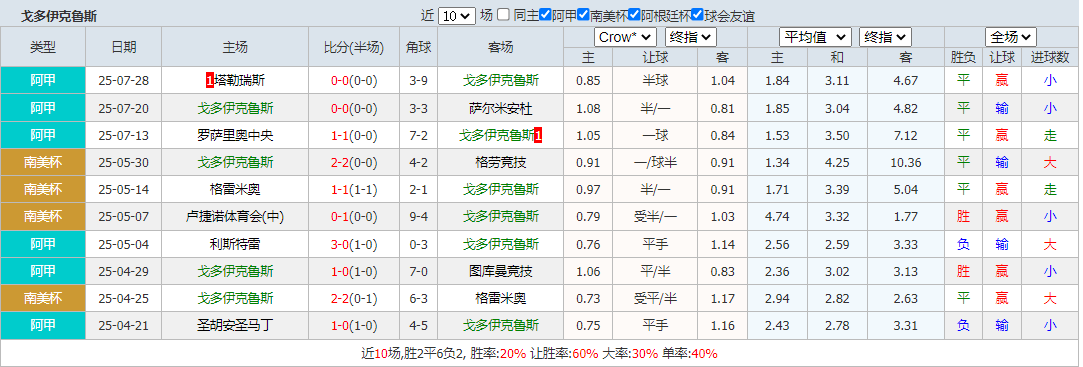The width and height of the screenshot is (1083, 367).
Task: Uncheck the 球会友谊 filter checkbox
Action: coord(697,15)
